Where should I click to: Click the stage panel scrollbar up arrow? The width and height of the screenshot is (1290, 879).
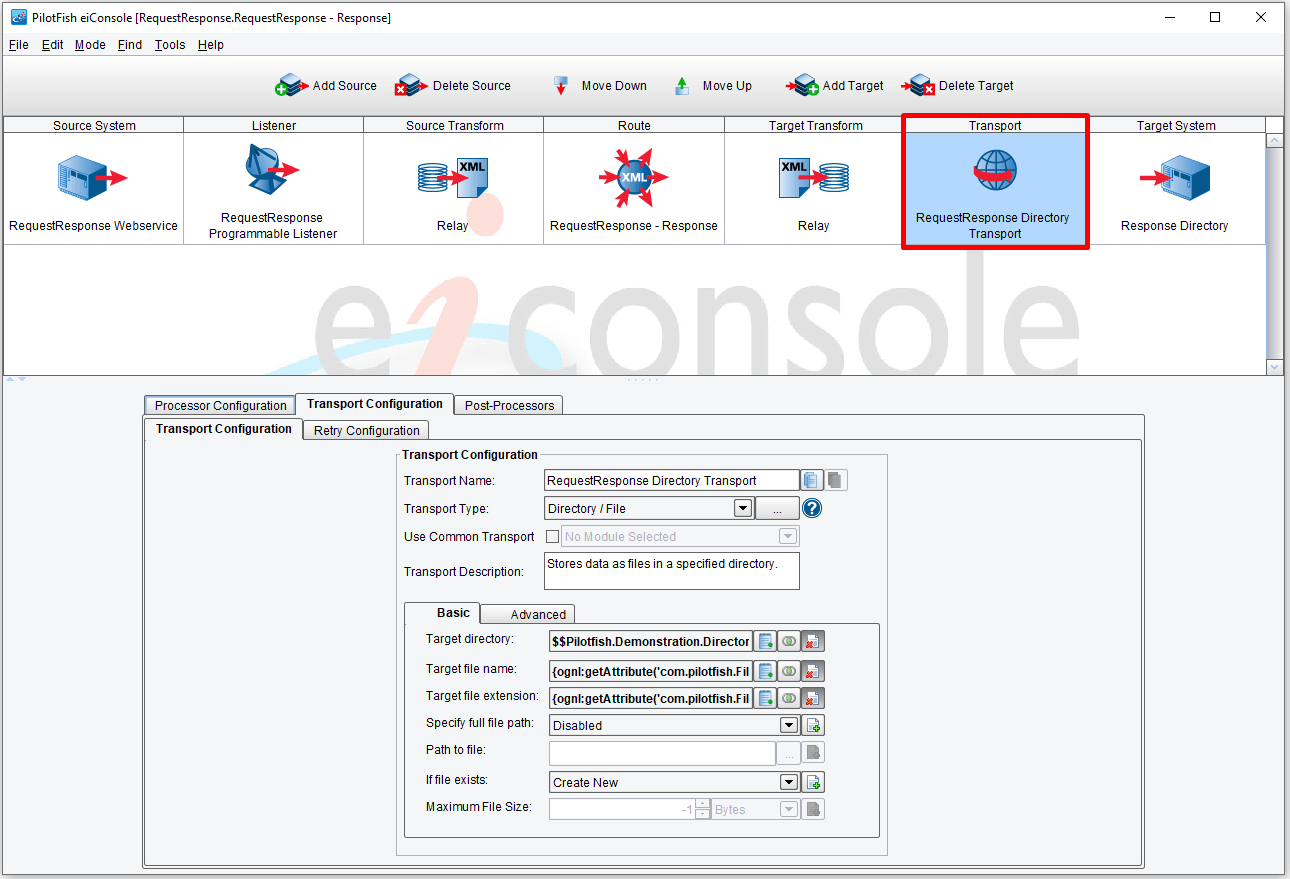pos(1274,141)
